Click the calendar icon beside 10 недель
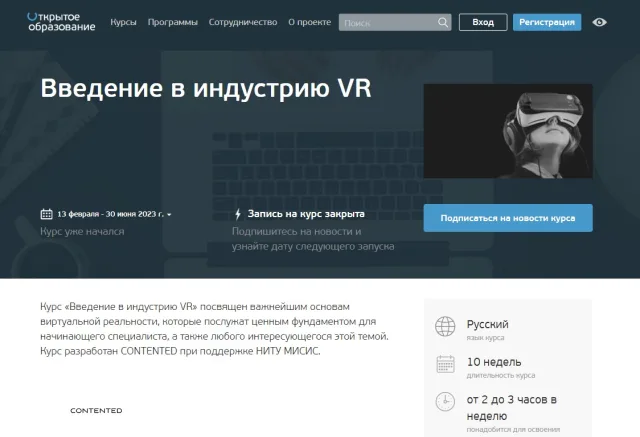640x437 pixels. [445, 364]
